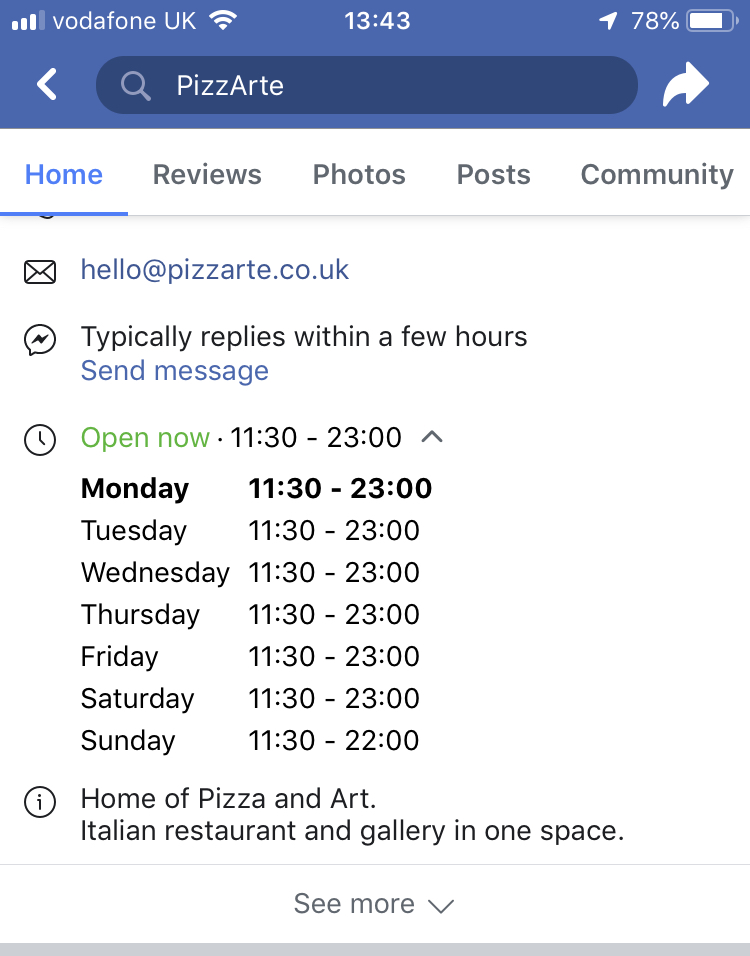The height and width of the screenshot is (956, 750).
Task: Tap the Open now hours summary
Action: pos(240,438)
